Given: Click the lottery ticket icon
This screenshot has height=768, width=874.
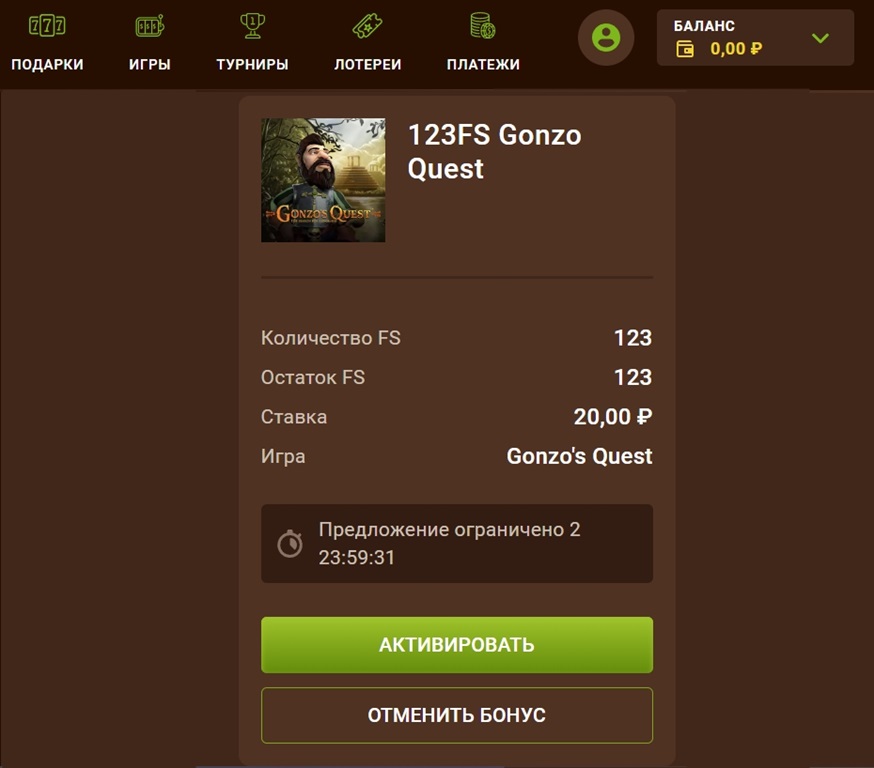Looking at the screenshot, I should pos(367,26).
